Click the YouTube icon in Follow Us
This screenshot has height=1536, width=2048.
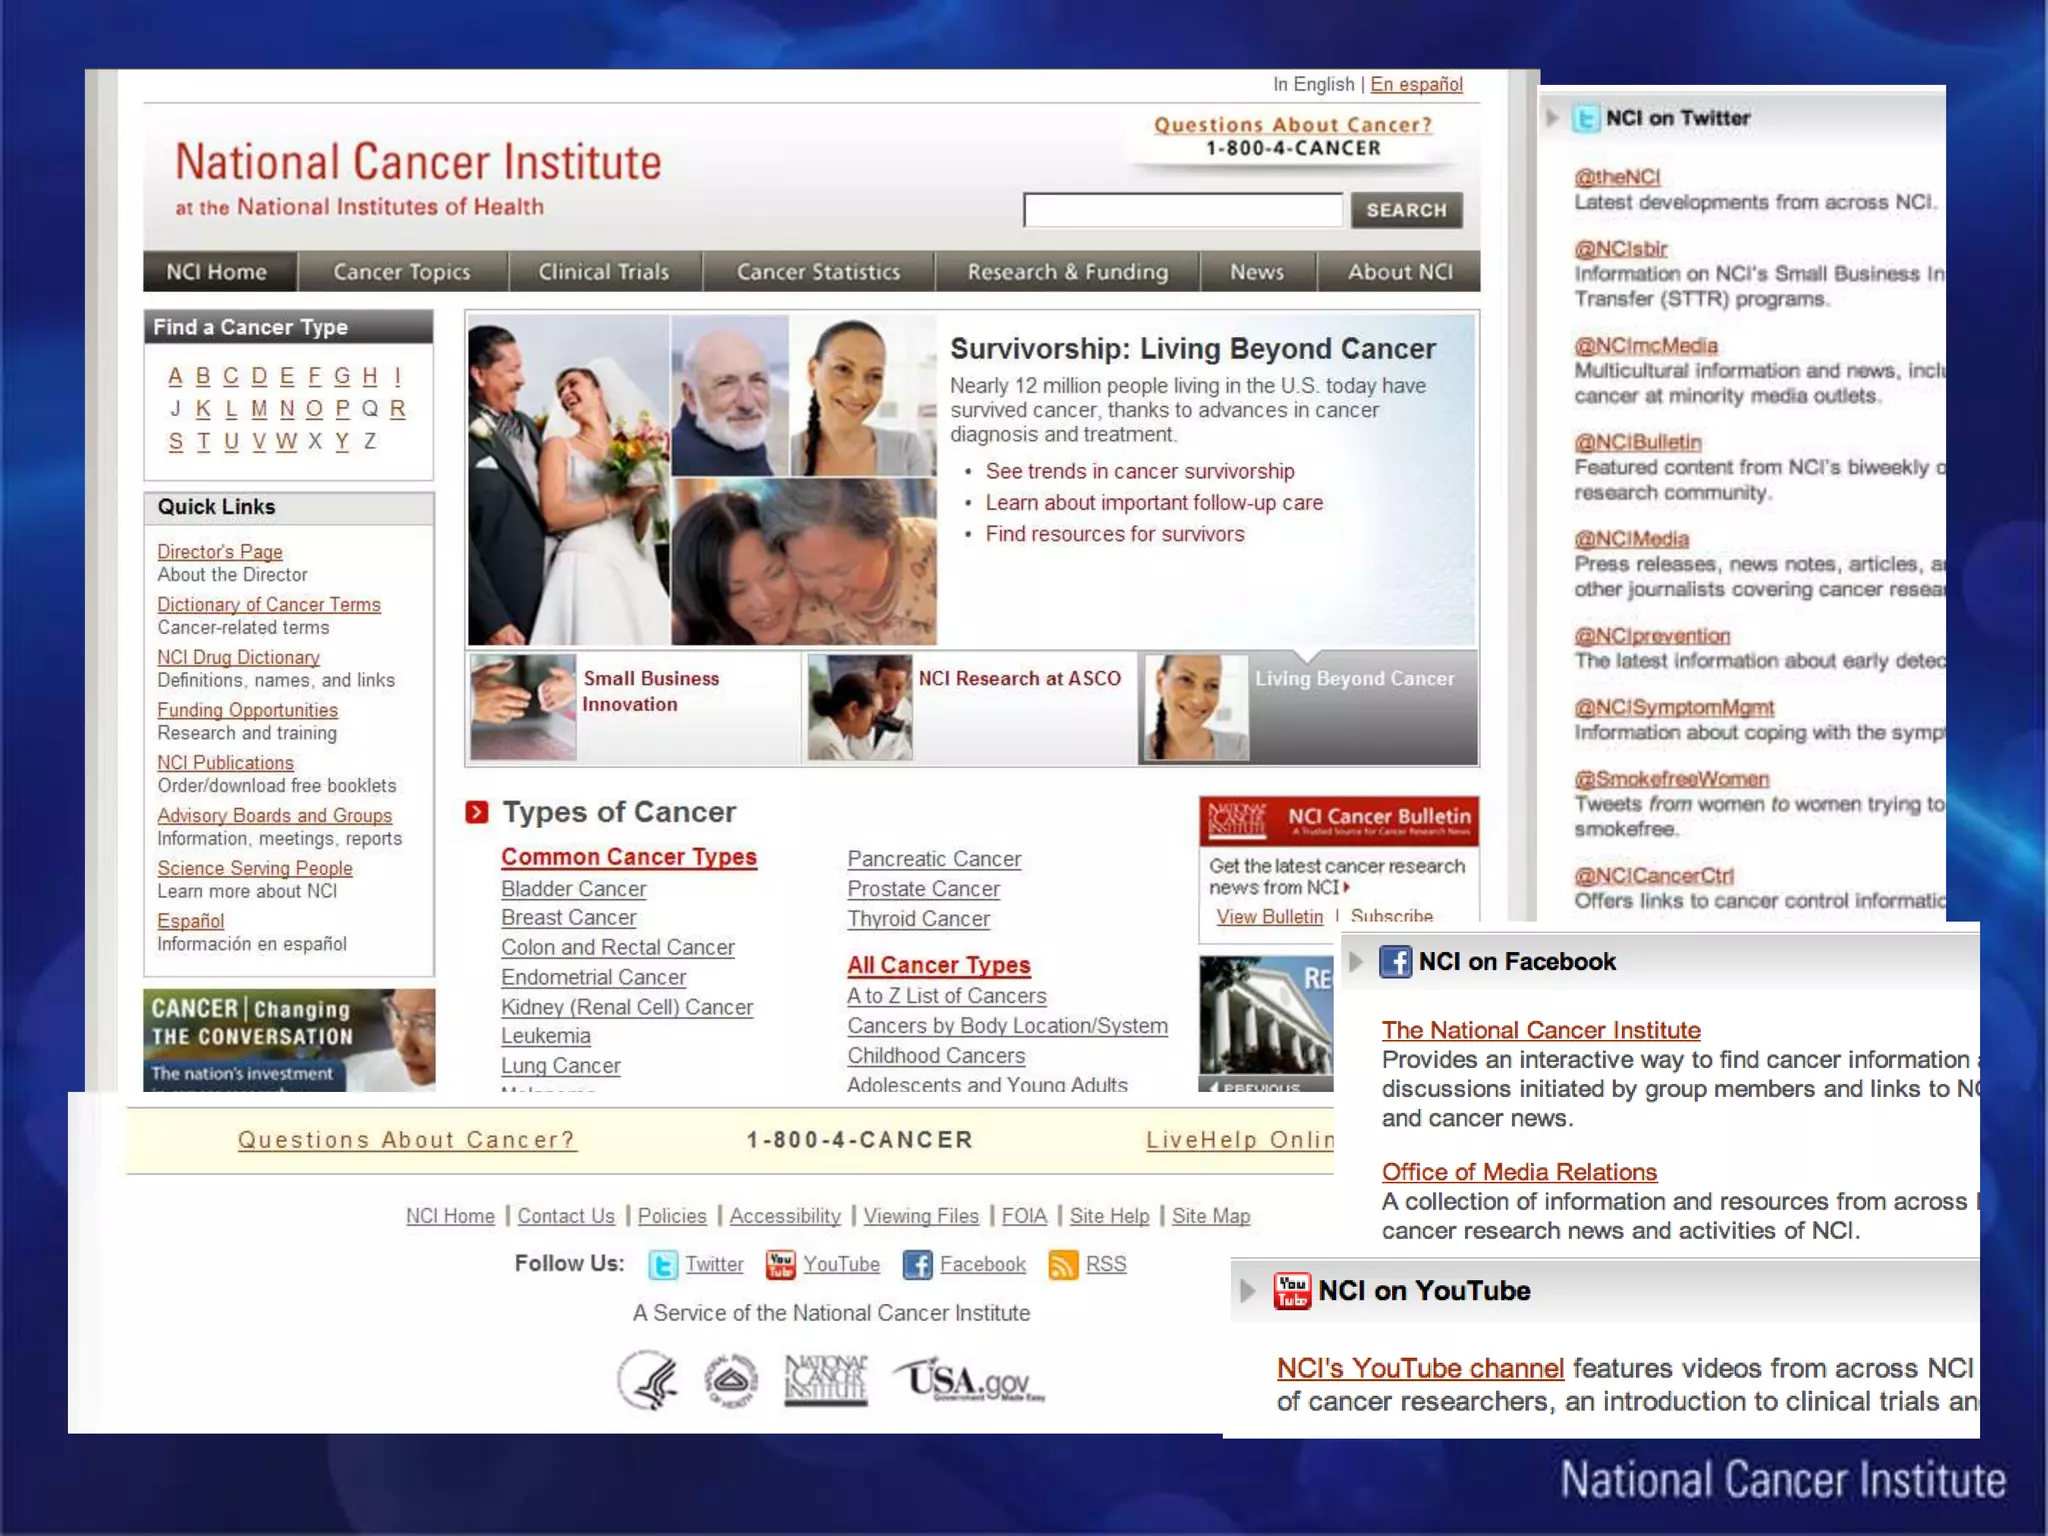pos(780,1265)
